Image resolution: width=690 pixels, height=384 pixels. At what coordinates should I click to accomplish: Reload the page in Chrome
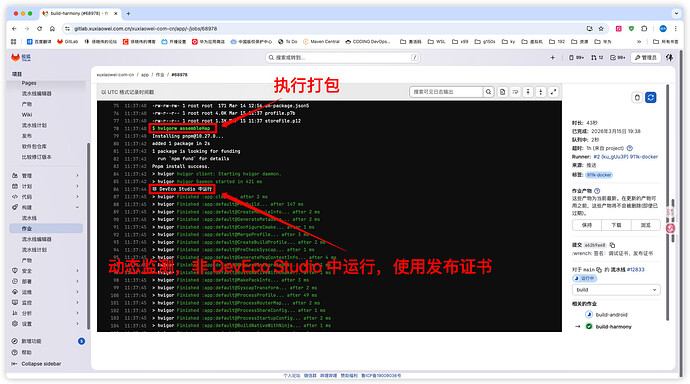(40, 29)
